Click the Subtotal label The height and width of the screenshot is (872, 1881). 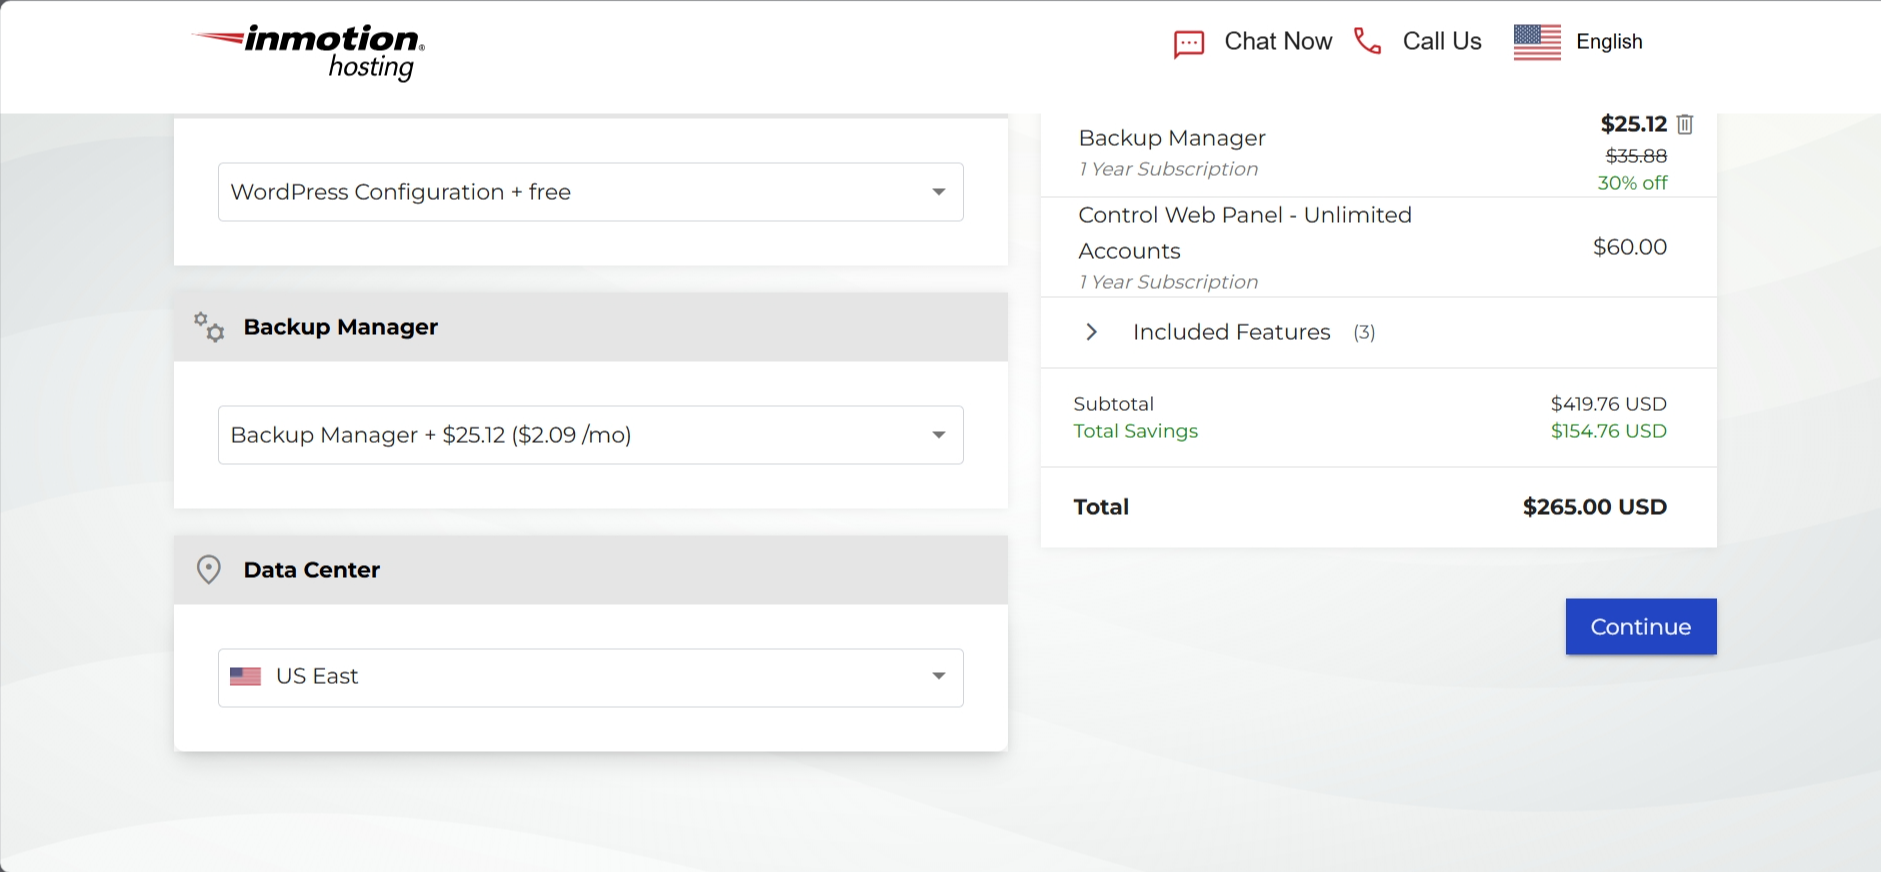pos(1114,404)
